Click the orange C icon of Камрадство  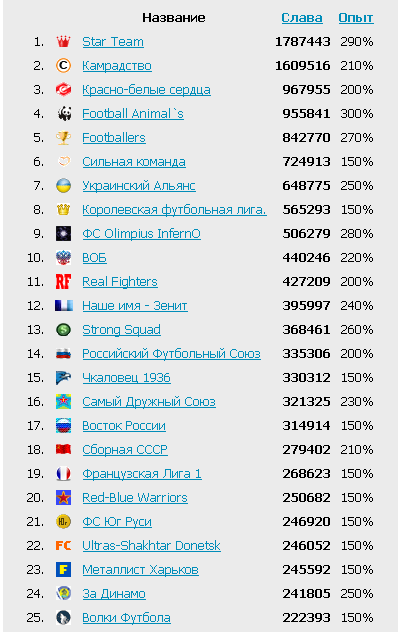pos(63,65)
